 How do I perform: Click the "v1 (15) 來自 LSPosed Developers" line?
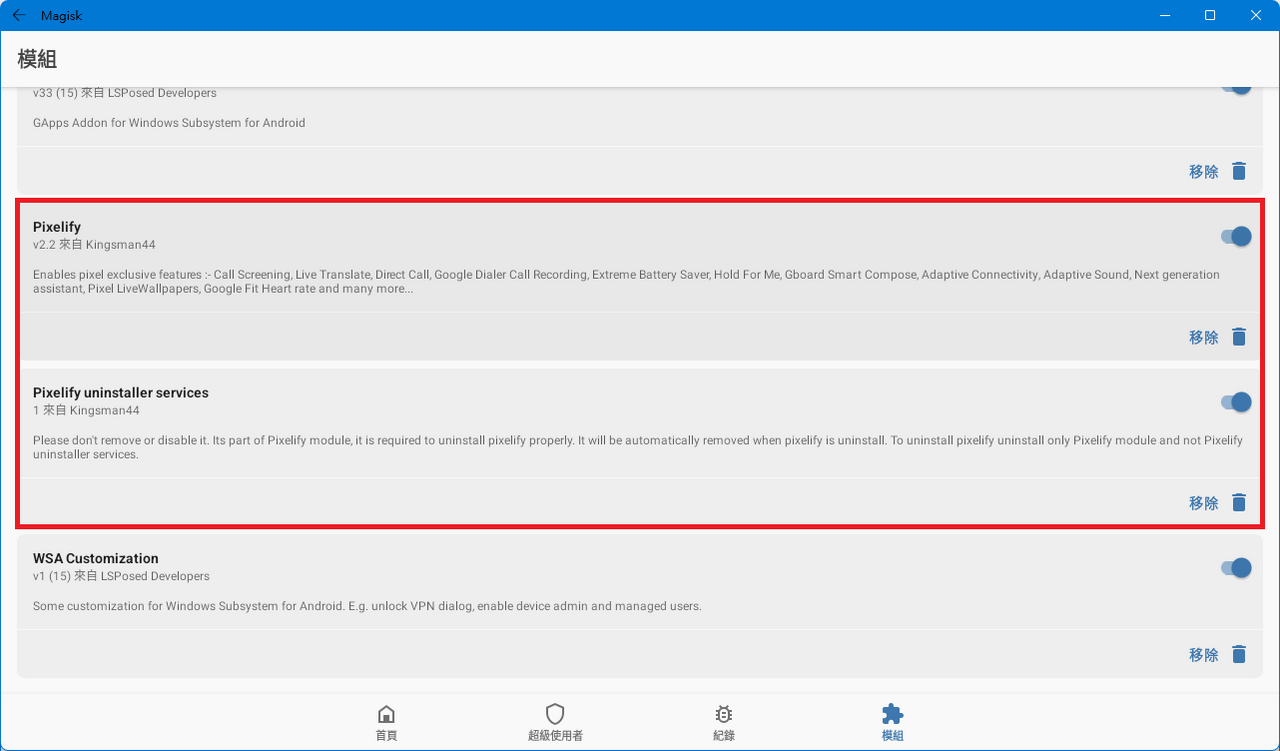(x=121, y=576)
